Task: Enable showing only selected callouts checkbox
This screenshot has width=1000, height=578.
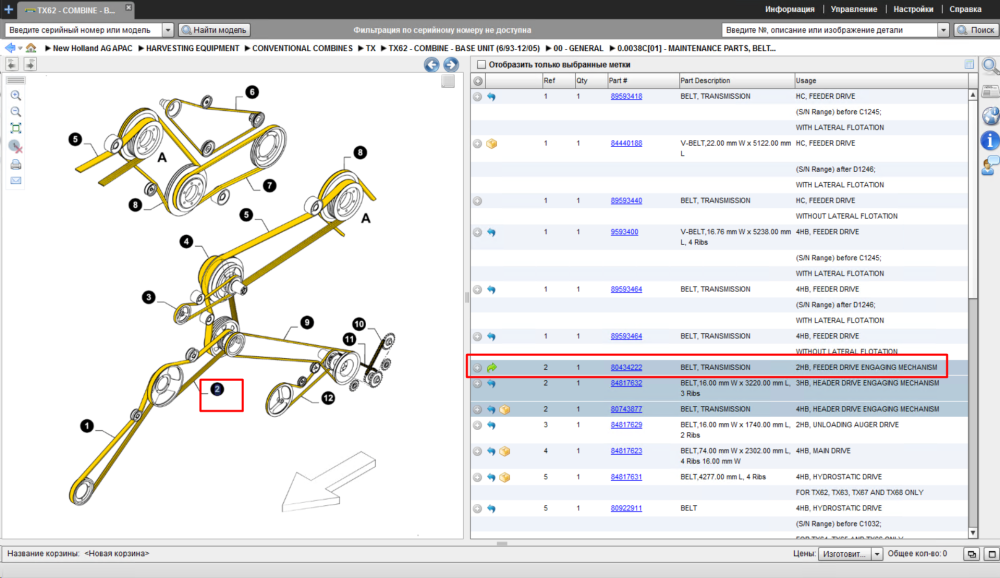Action: click(482, 64)
